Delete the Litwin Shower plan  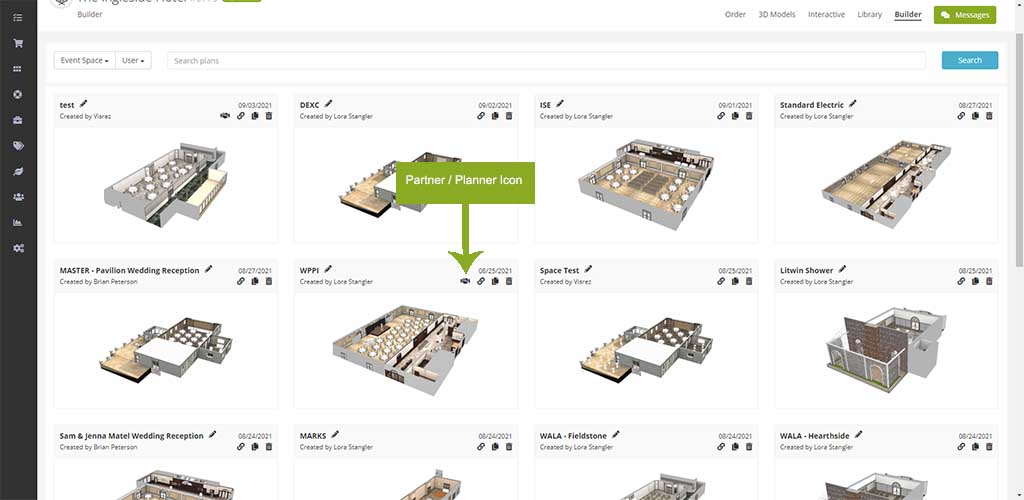[x=989, y=282]
